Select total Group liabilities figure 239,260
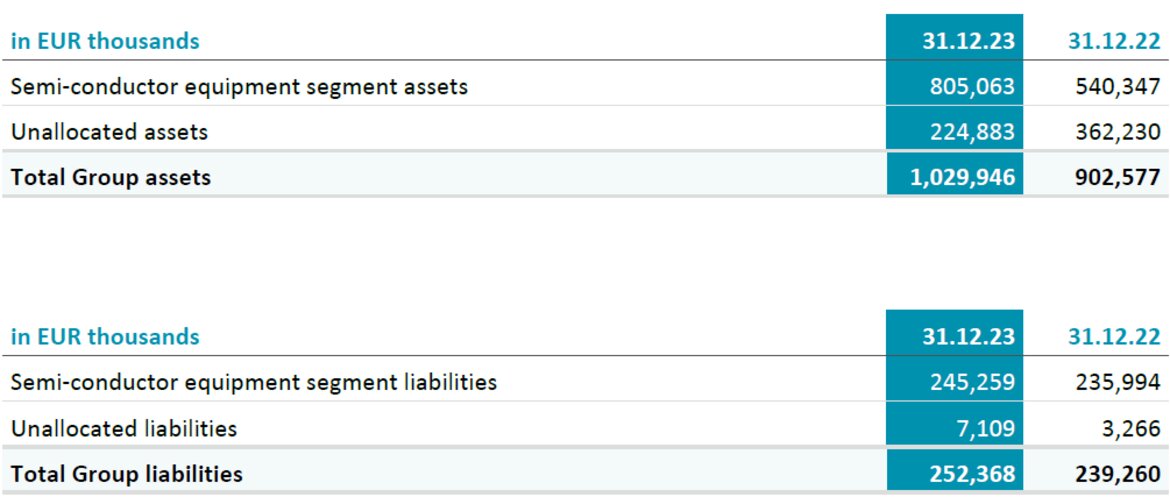This screenshot has width=1170, height=497. [x=1119, y=474]
